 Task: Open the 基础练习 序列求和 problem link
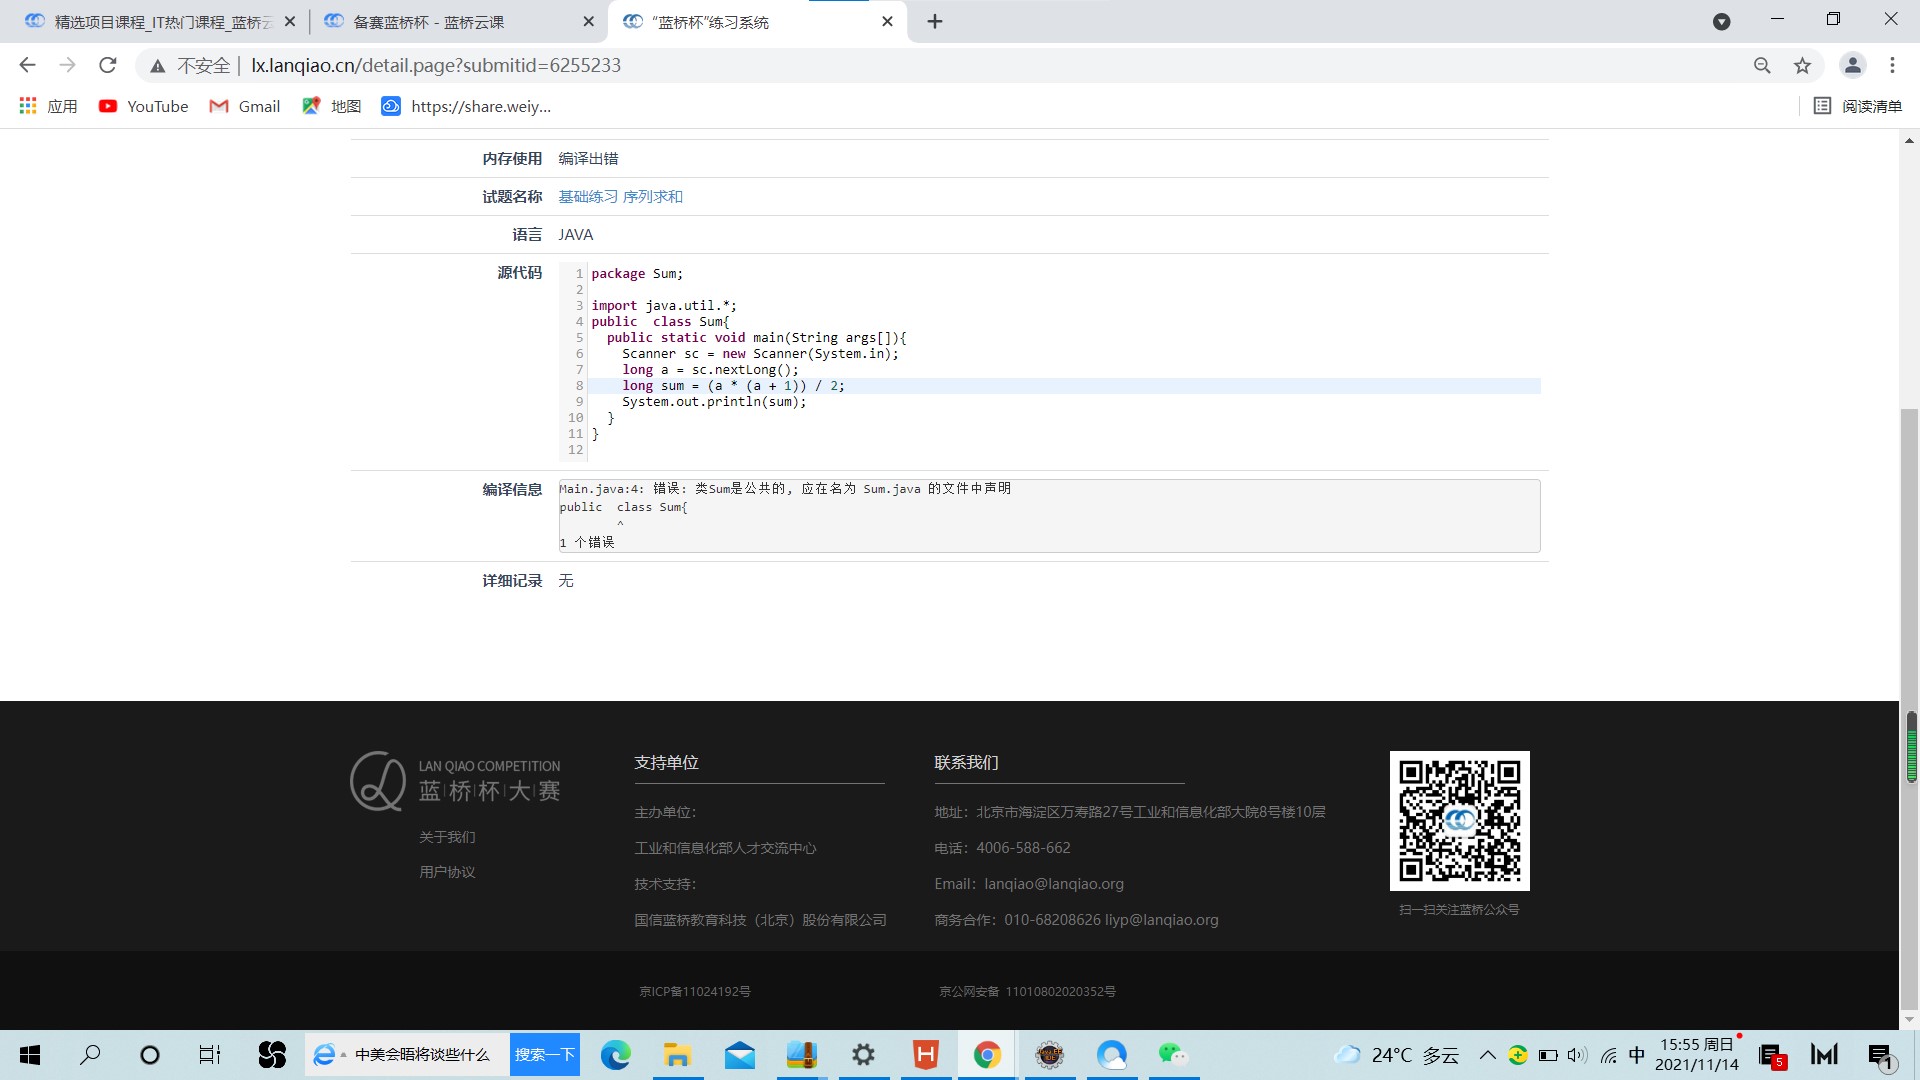tap(620, 196)
